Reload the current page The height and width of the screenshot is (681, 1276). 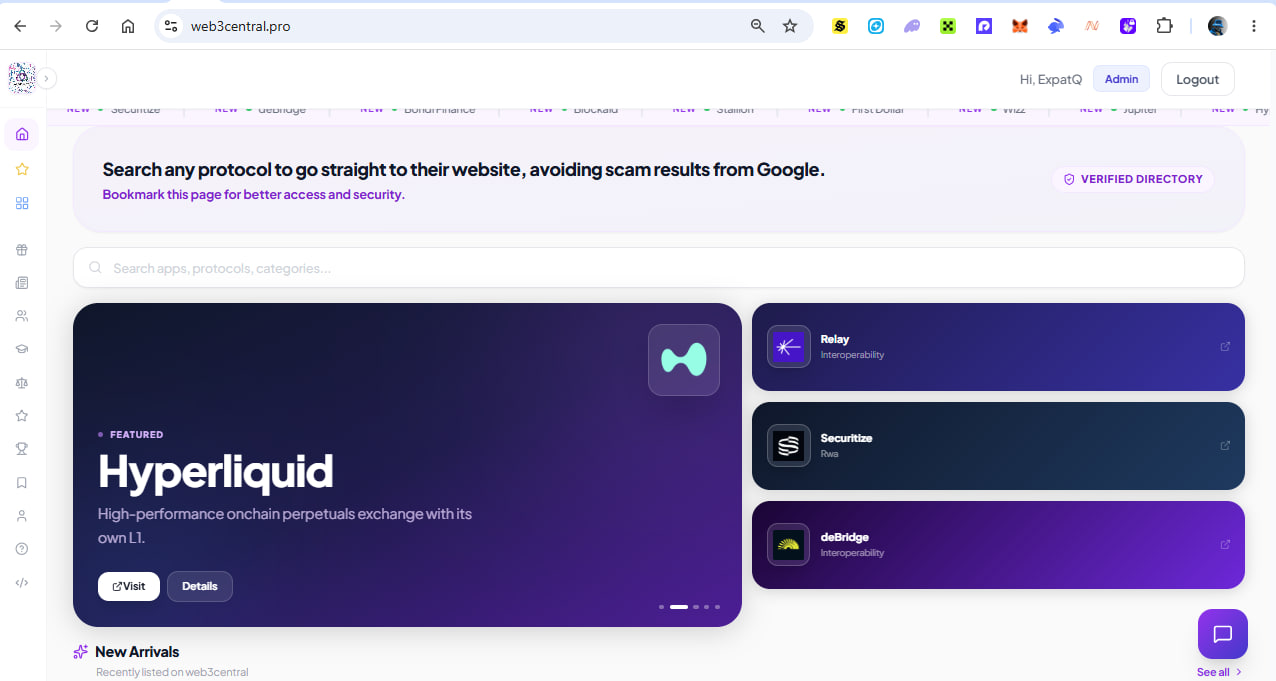coord(92,26)
